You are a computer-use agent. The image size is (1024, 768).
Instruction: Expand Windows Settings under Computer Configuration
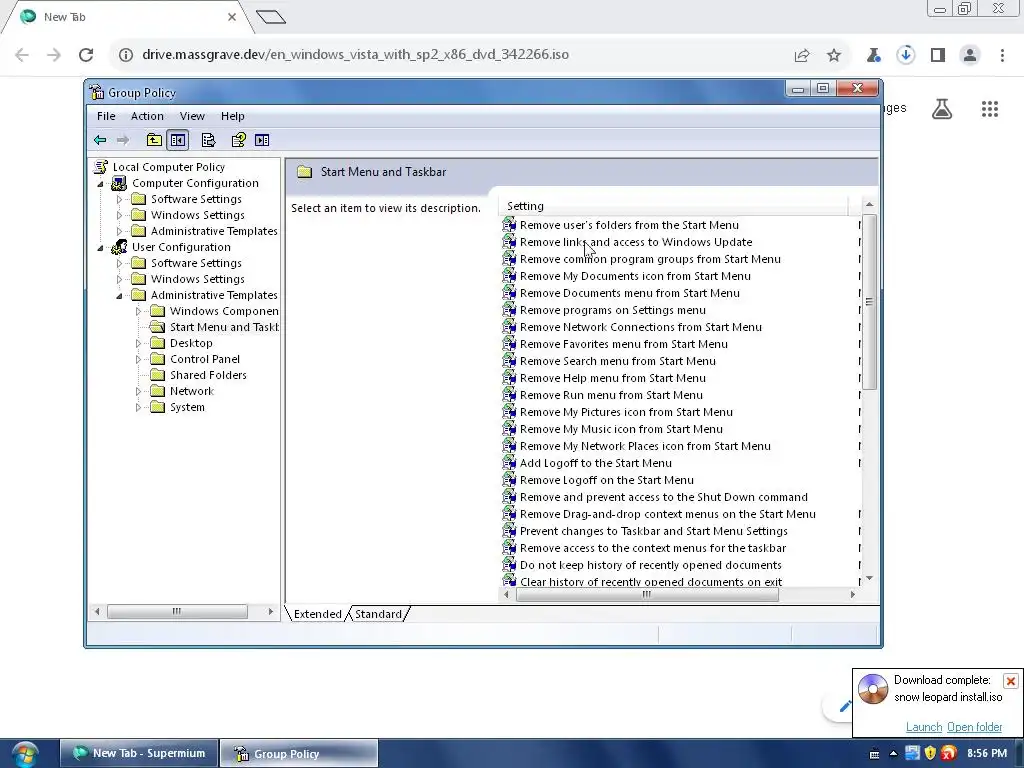(x=119, y=215)
